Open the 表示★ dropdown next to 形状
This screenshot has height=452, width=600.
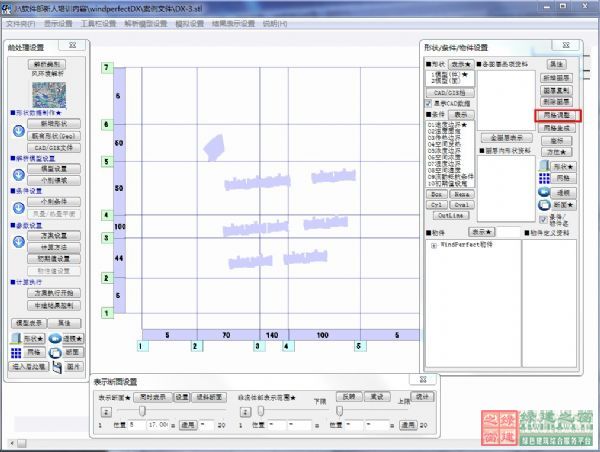(461, 64)
